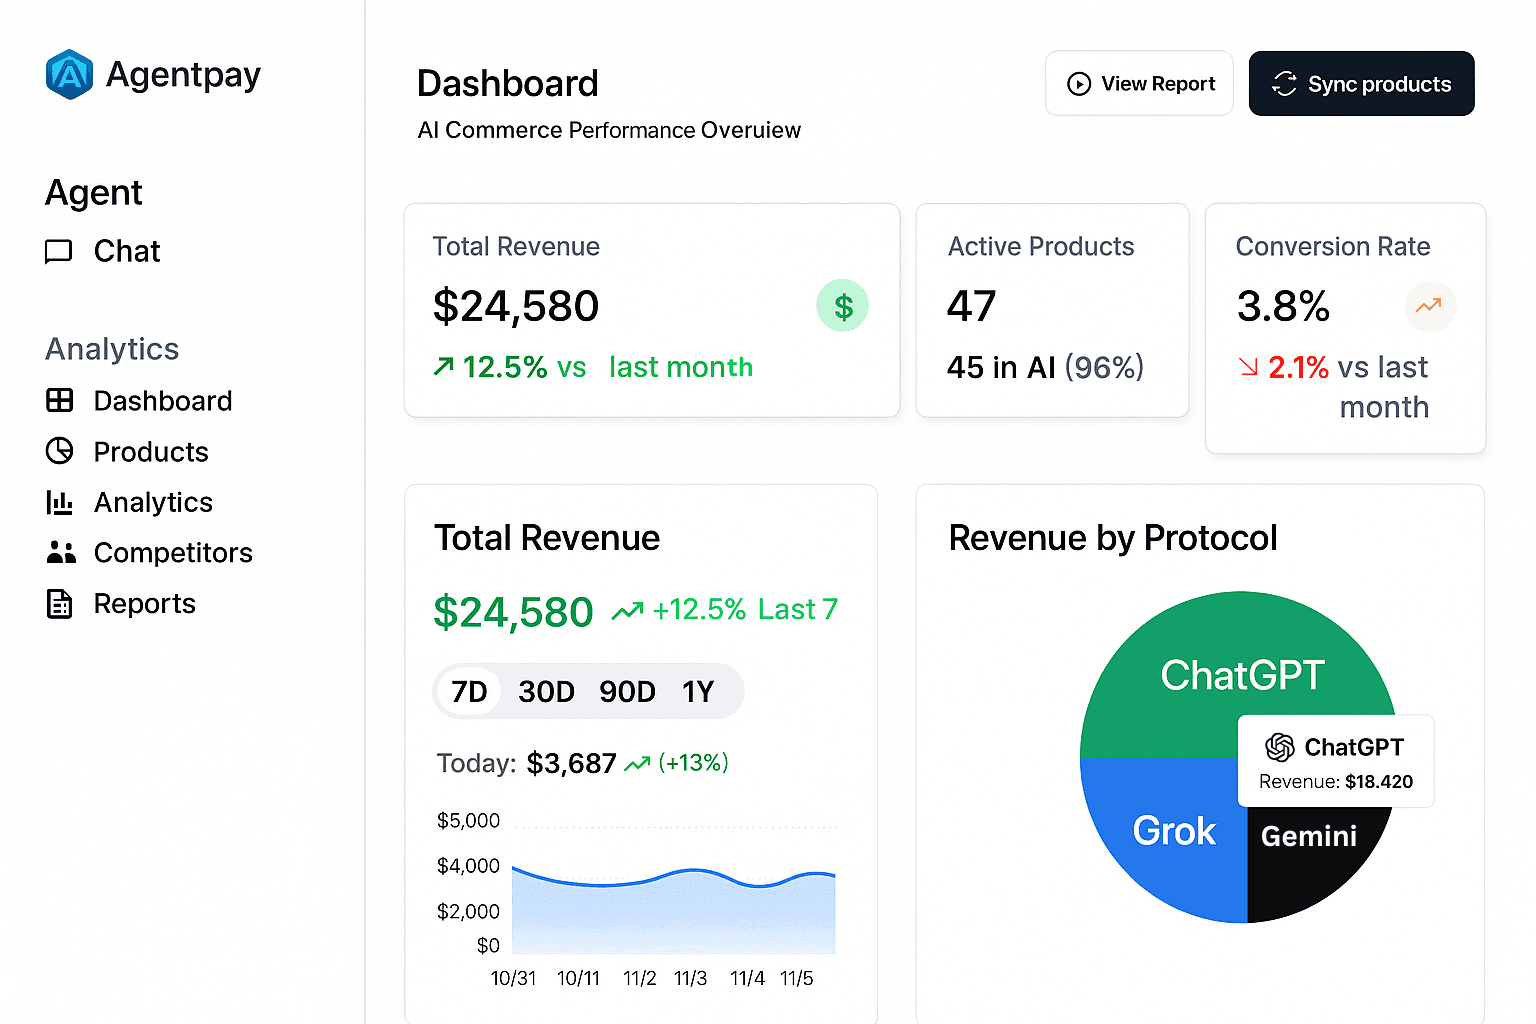
Task: Click the '+12.5% Last 7' text
Action: 745,610
